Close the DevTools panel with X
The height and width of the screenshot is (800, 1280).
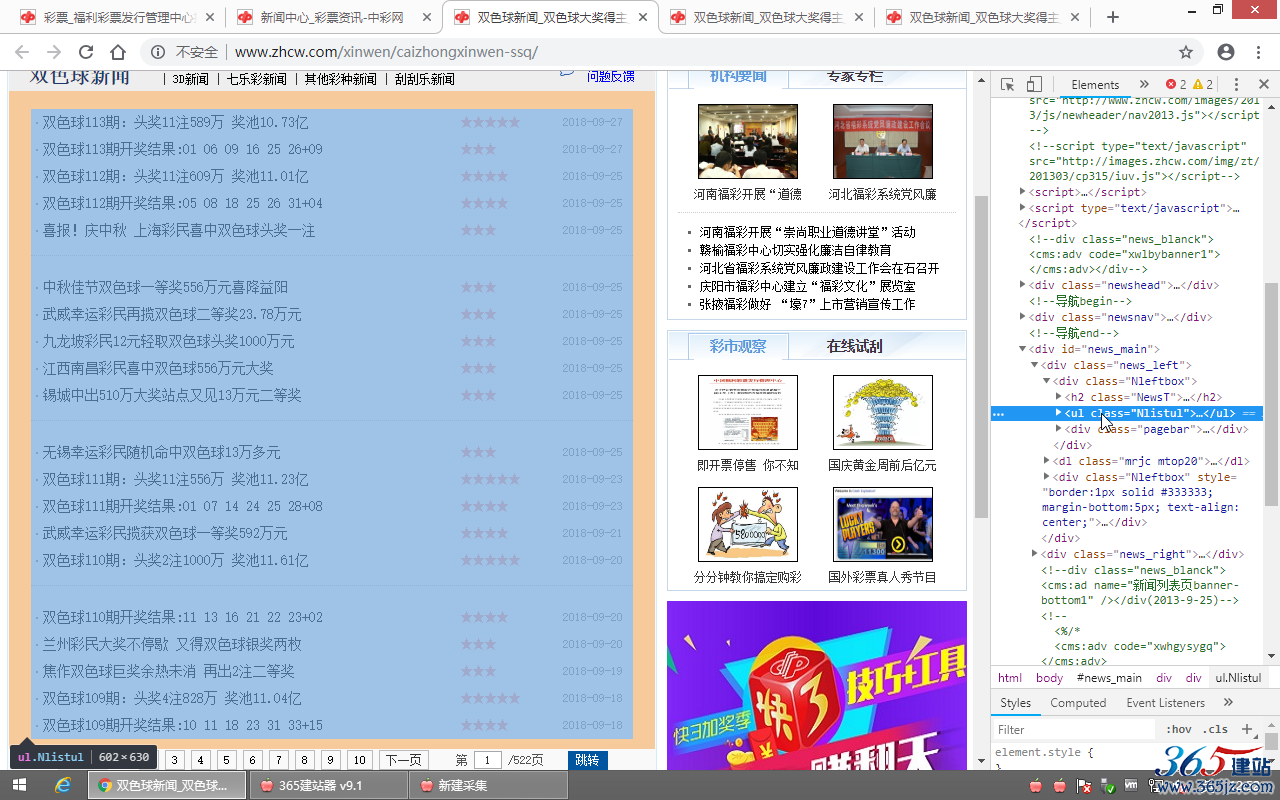[x=1263, y=85]
